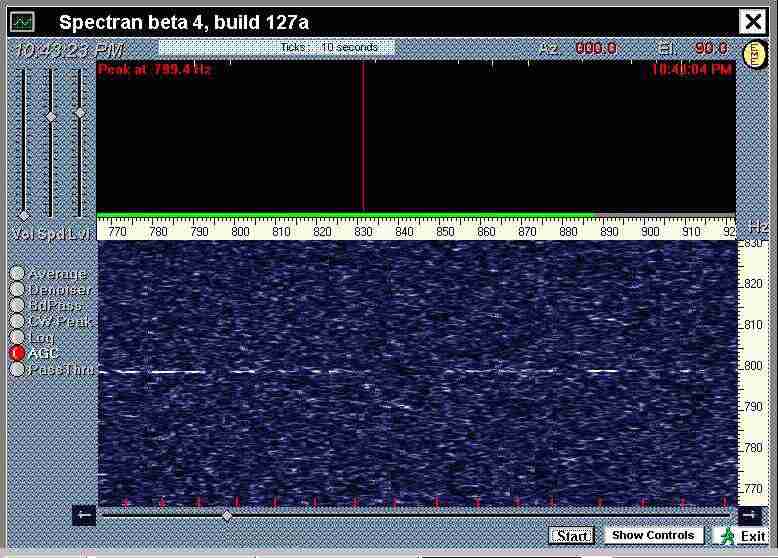
Task: Click the 810 label on vertical scale
Action: click(x=753, y=325)
